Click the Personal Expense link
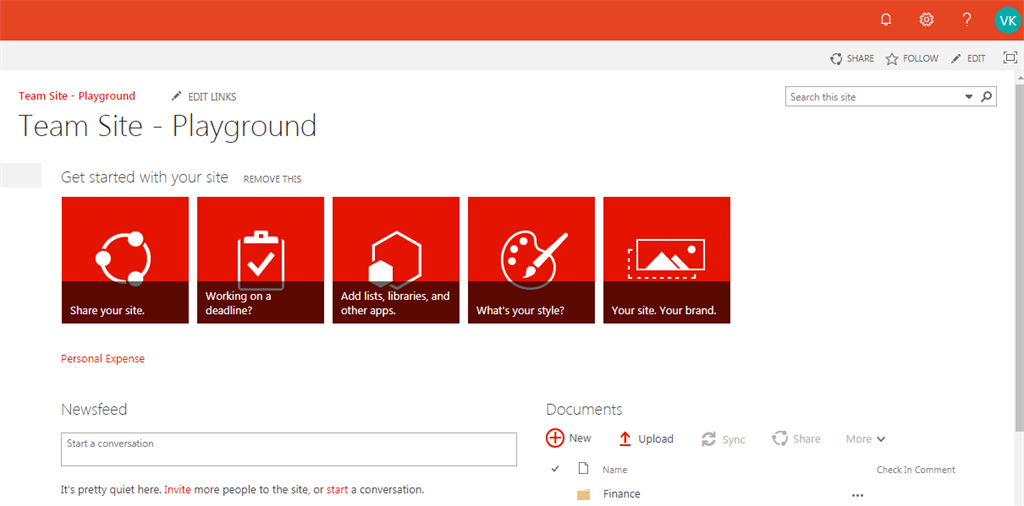This screenshot has height=506, width=1024. 103,359
